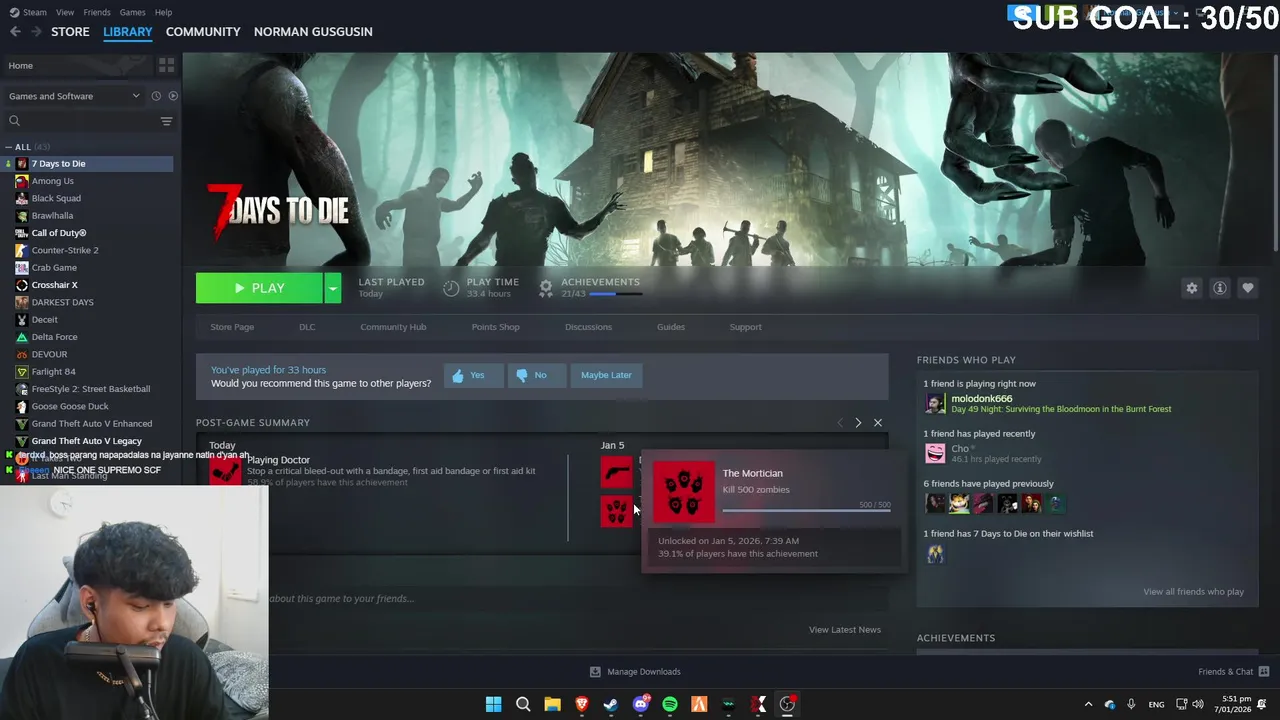Click the Playing Doctor achievement icon
1280x720 pixels.
click(225, 470)
